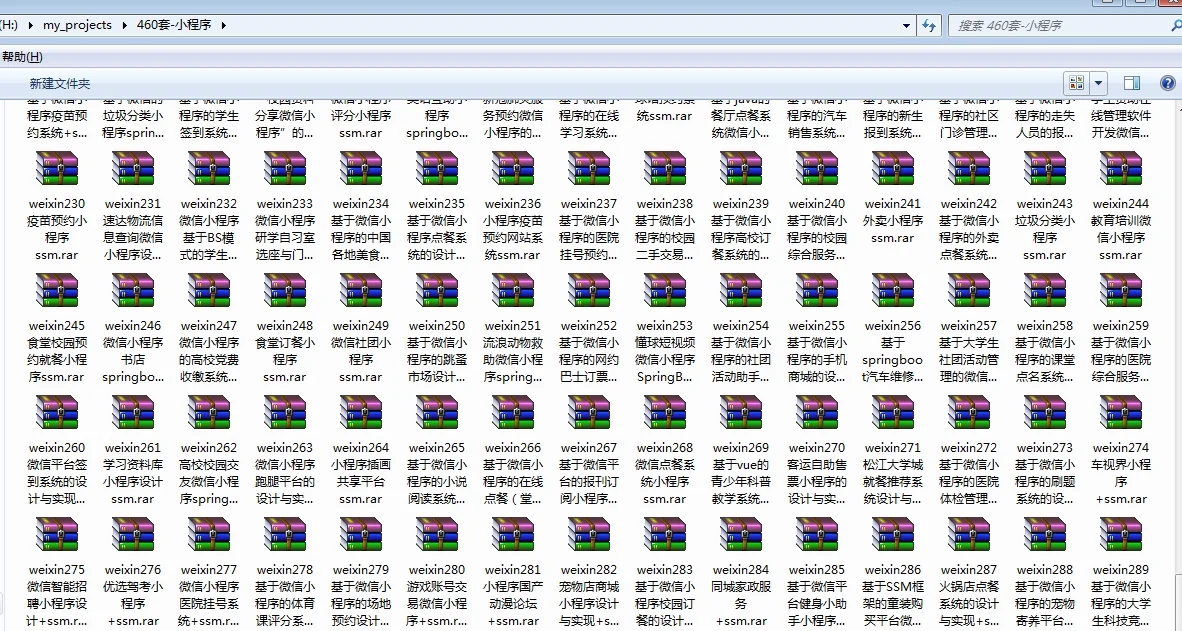This screenshot has height=631, width=1182.
Task: Open the address bar history dropdown
Action: click(907, 26)
